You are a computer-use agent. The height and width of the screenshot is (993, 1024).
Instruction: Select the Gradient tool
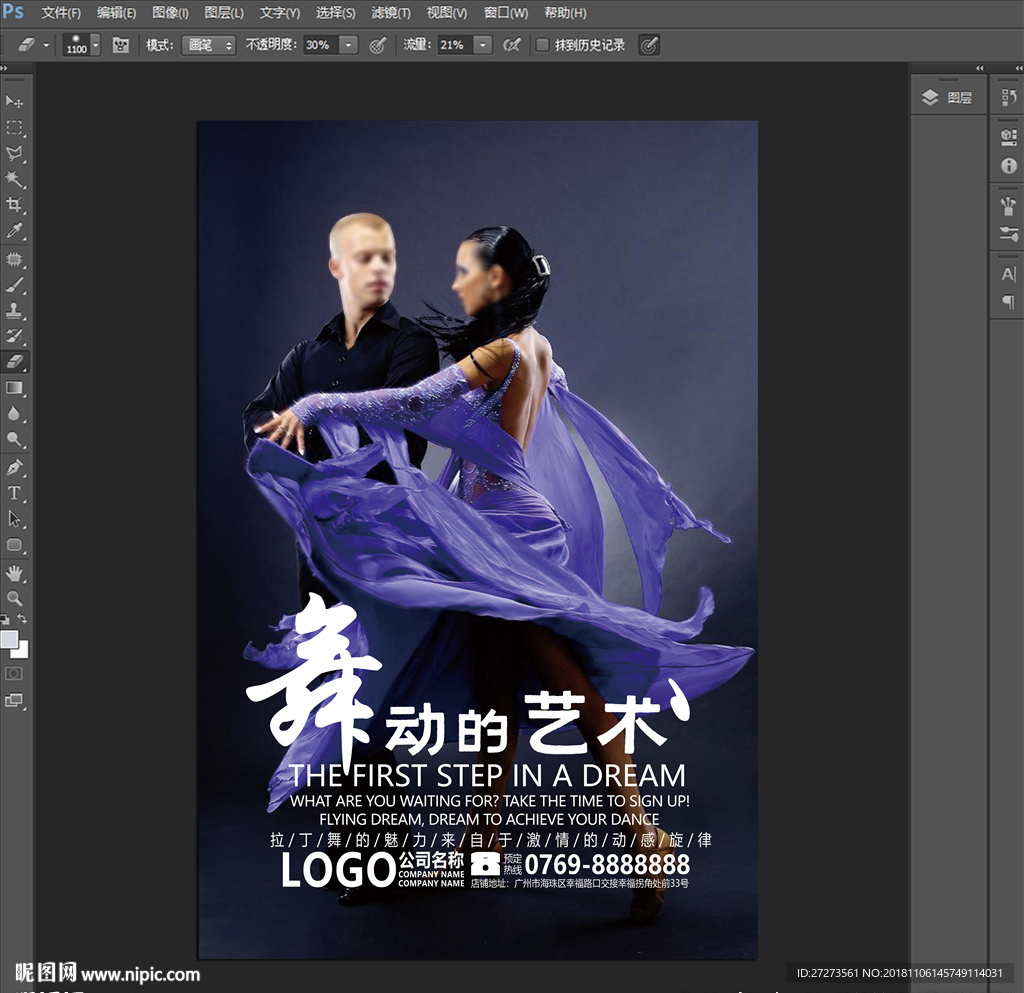tap(14, 388)
